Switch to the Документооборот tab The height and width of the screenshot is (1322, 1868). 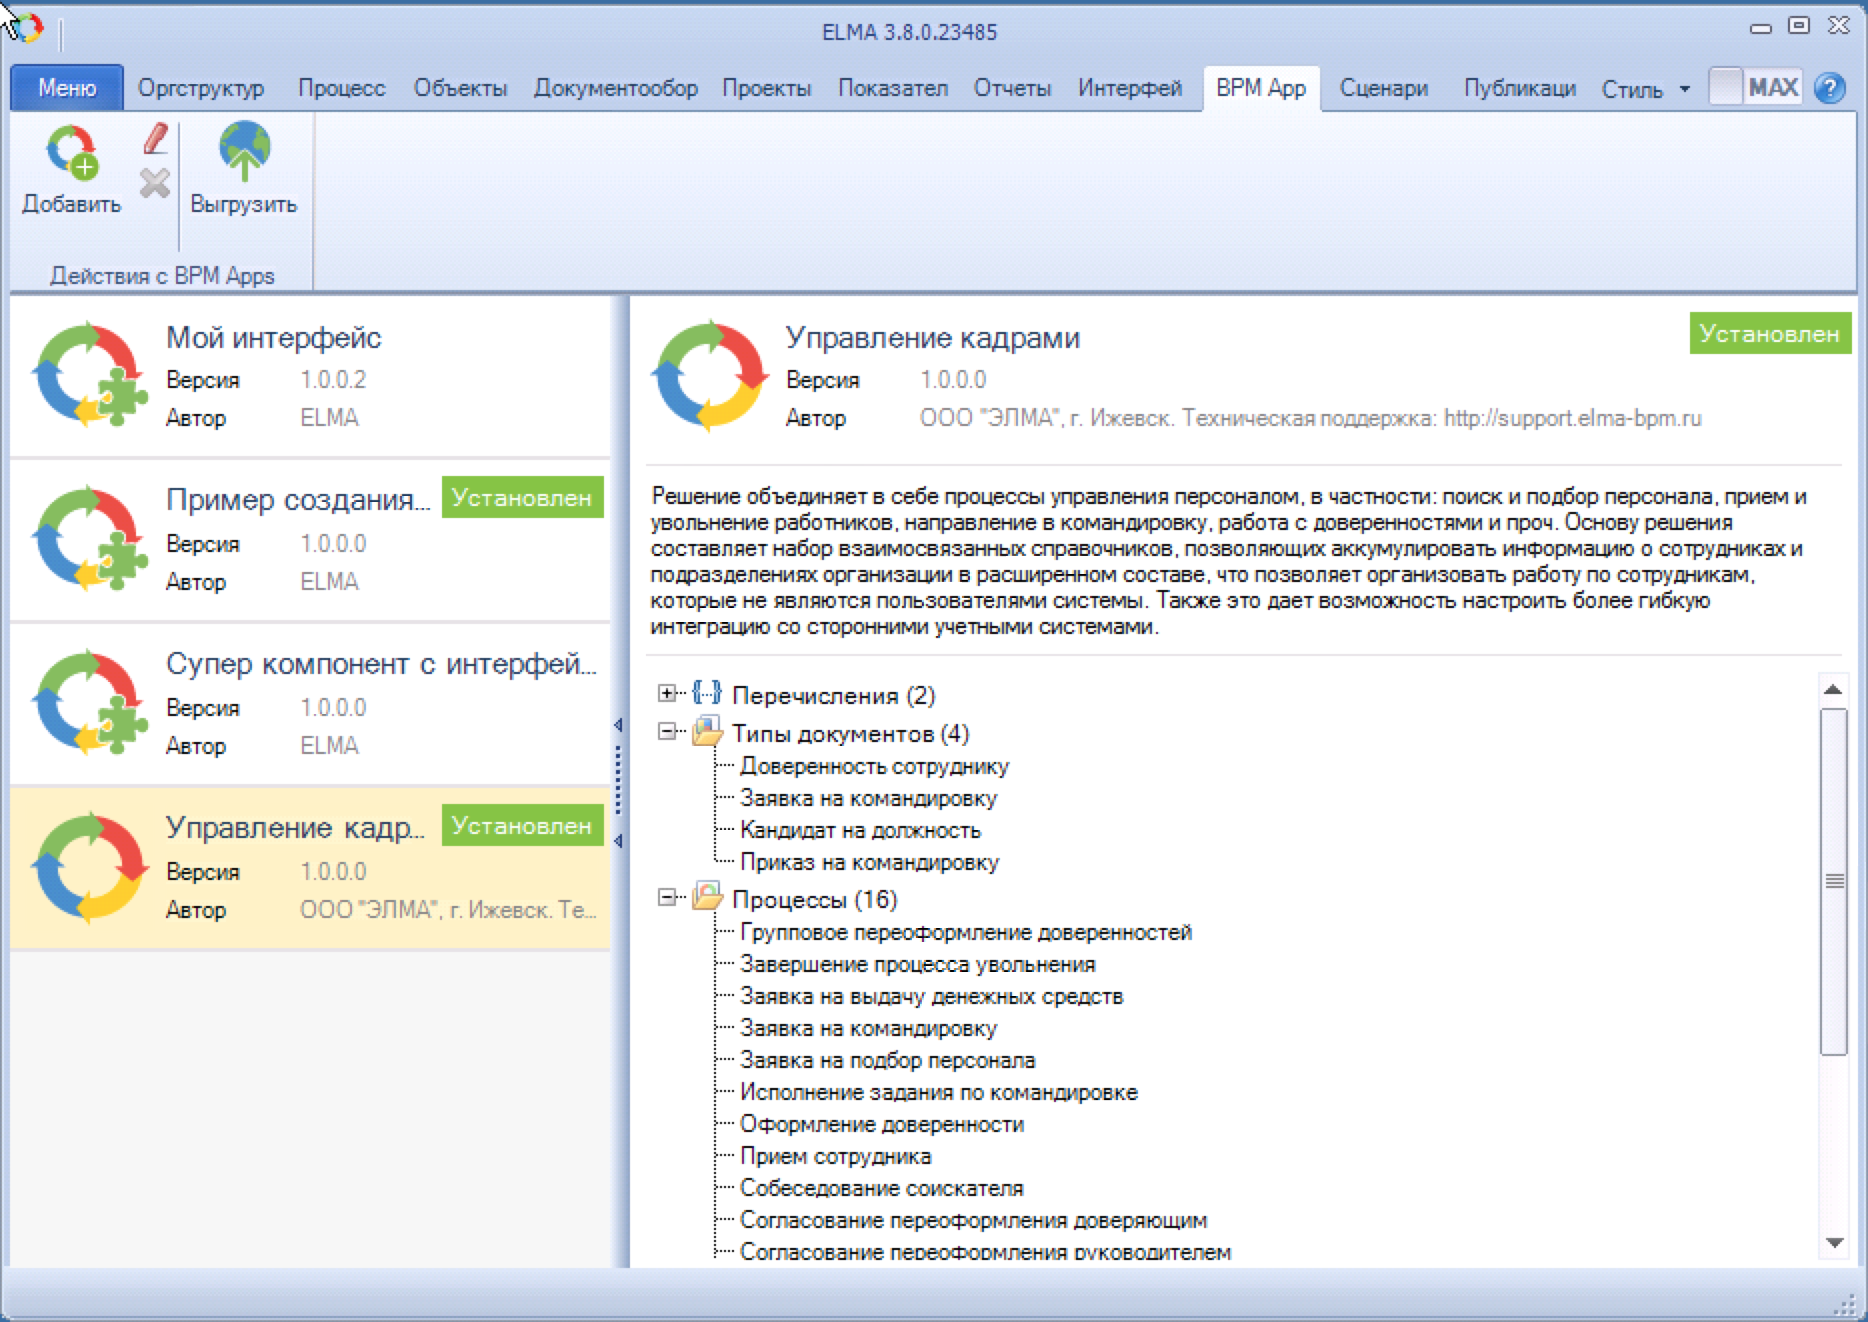coord(616,88)
